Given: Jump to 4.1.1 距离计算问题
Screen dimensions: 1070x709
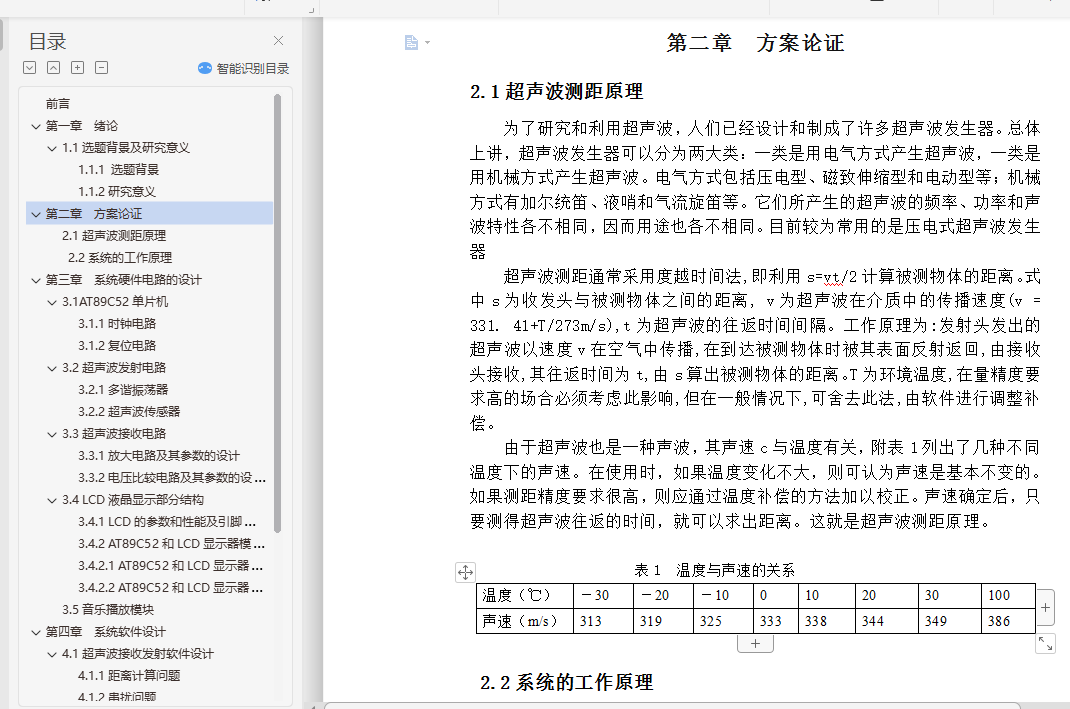Looking at the screenshot, I should pos(129,676).
